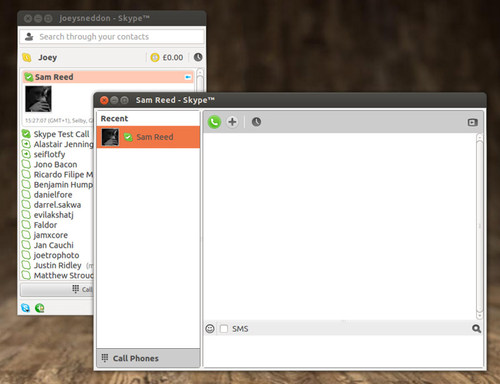The image size is (500, 384).
Task: Add people with the plus icon
Action: (x=232, y=122)
